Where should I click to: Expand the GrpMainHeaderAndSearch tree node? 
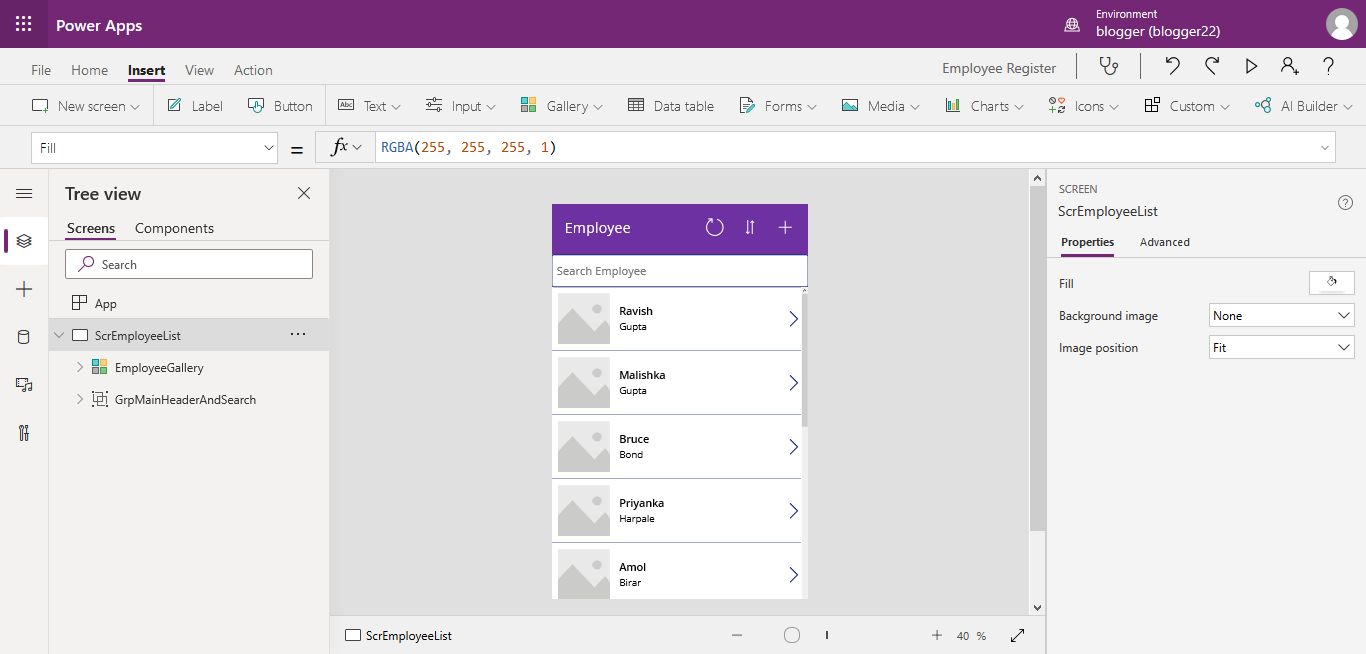pos(80,400)
